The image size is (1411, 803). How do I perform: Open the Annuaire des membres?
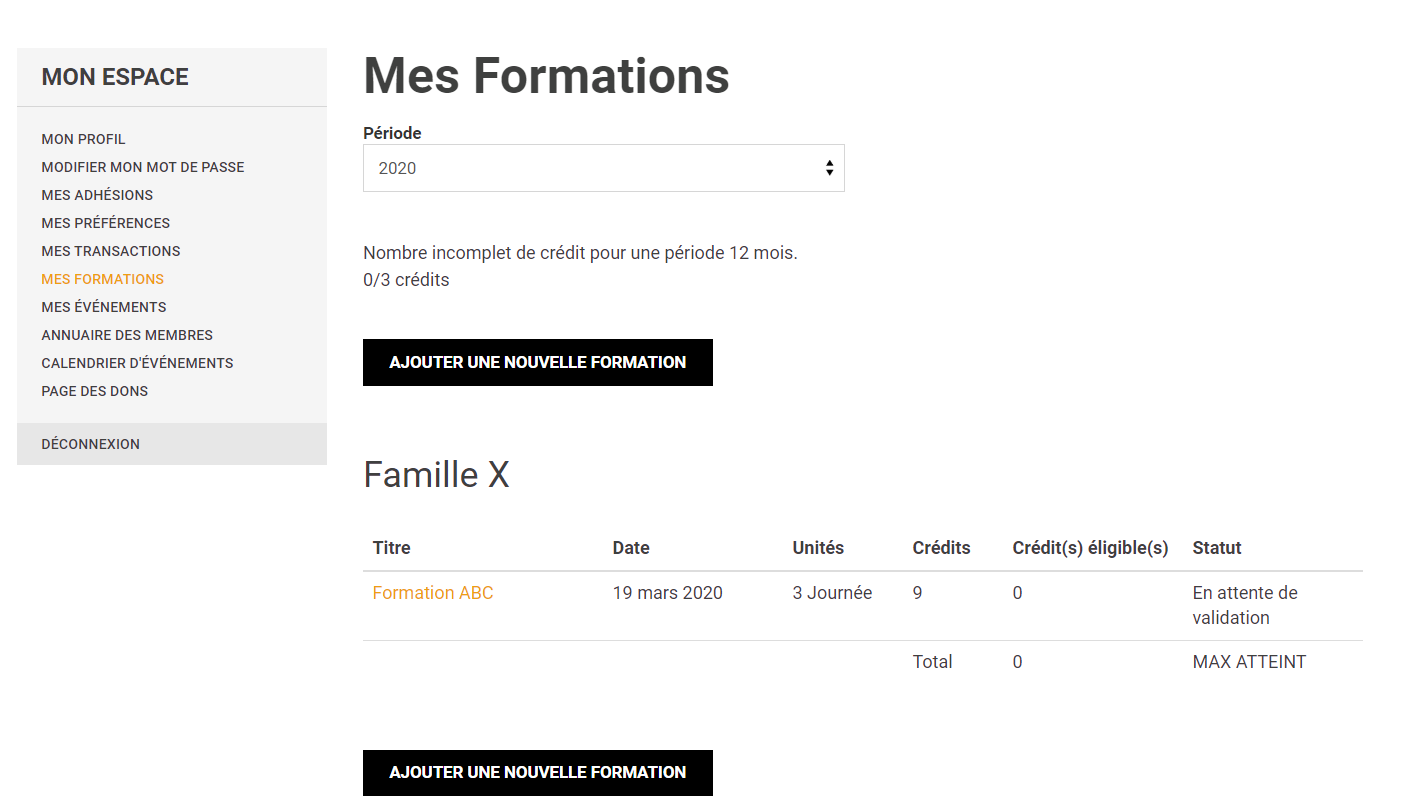127,335
